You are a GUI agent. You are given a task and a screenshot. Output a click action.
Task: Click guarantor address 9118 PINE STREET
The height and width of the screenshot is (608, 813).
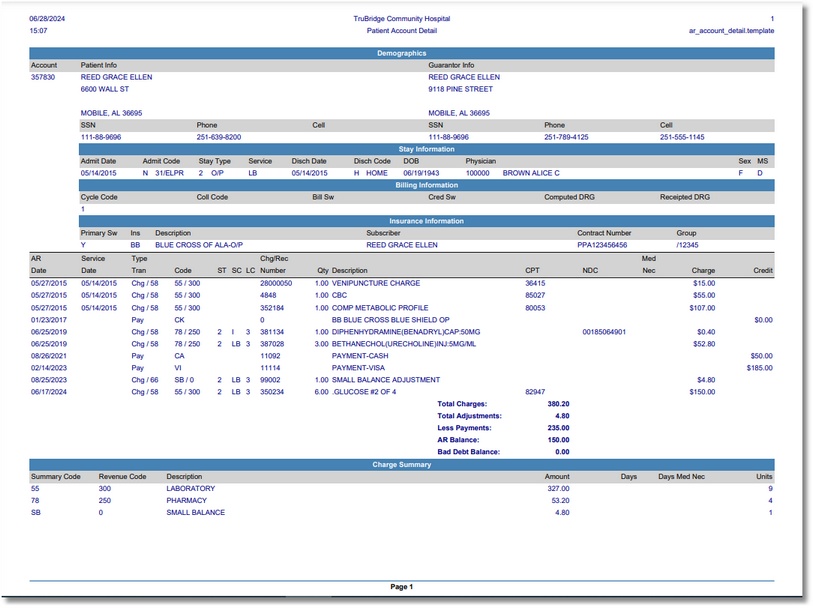(460, 89)
